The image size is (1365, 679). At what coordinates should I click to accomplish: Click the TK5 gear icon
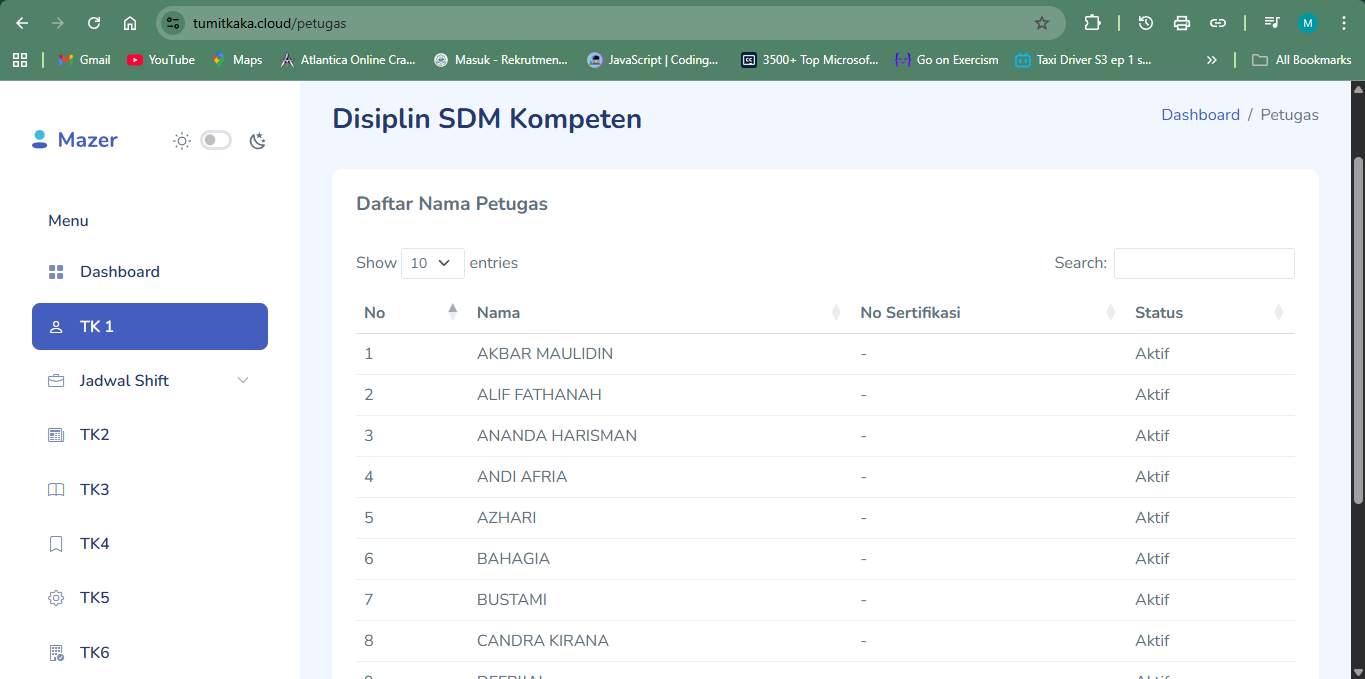pyautogui.click(x=56, y=598)
